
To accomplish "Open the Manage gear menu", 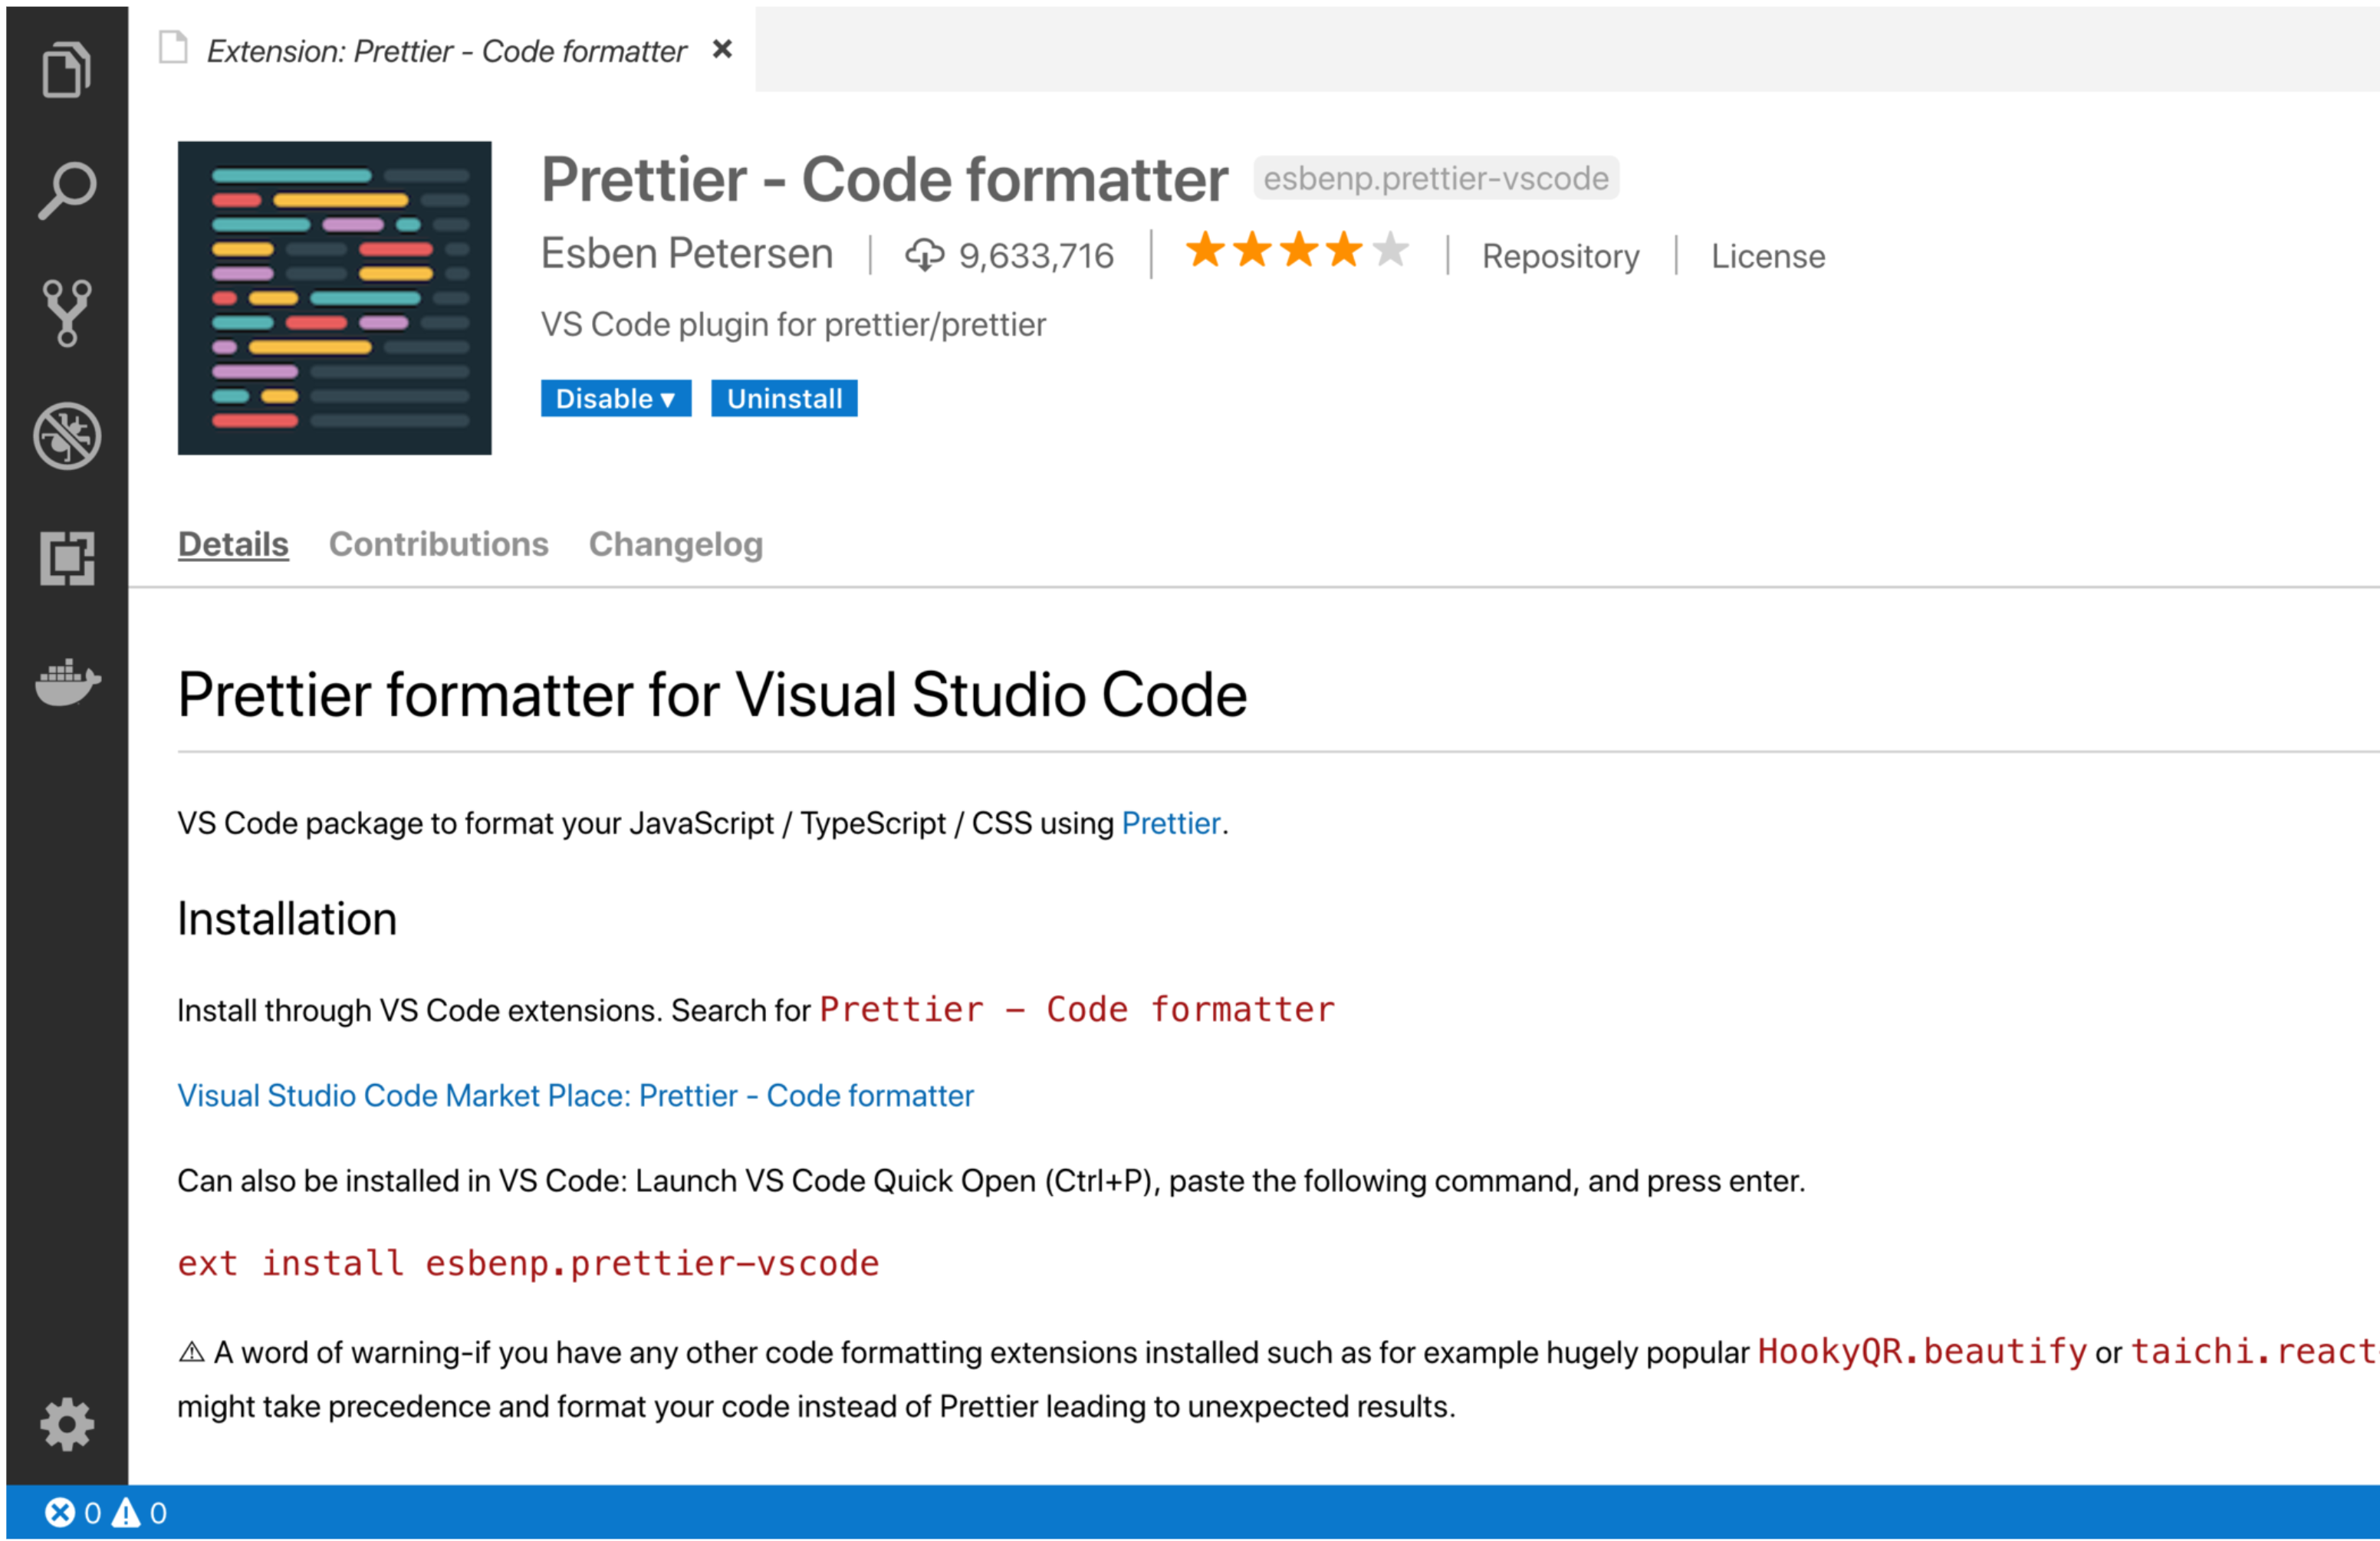I will pyautogui.click(x=67, y=1424).
